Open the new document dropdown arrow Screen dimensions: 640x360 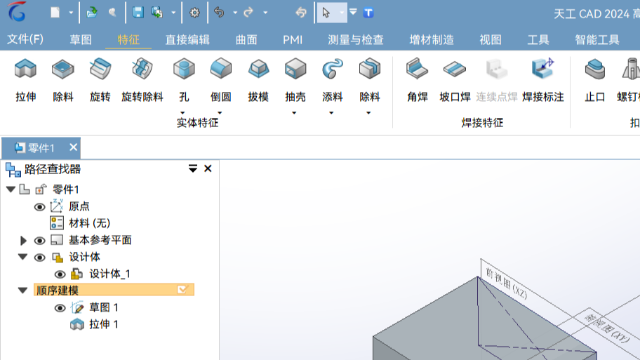coord(71,13)
